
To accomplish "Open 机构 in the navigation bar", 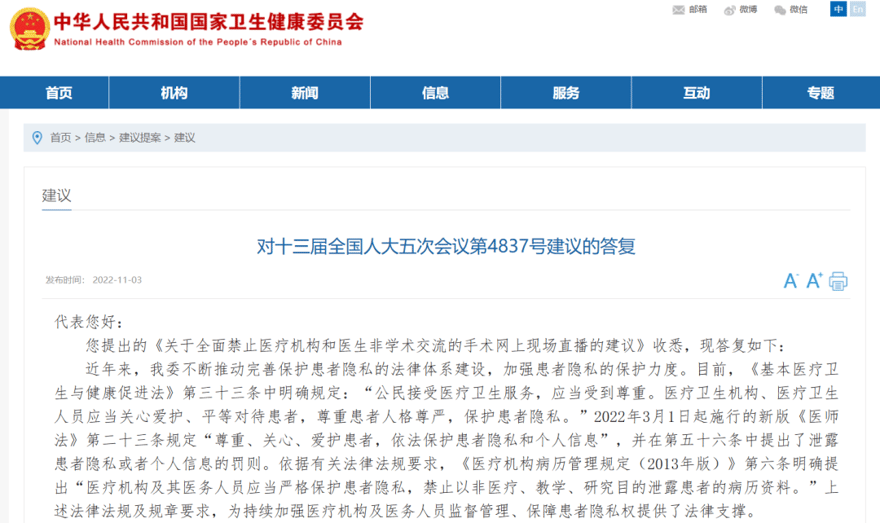I will click(x=174, y=93).
